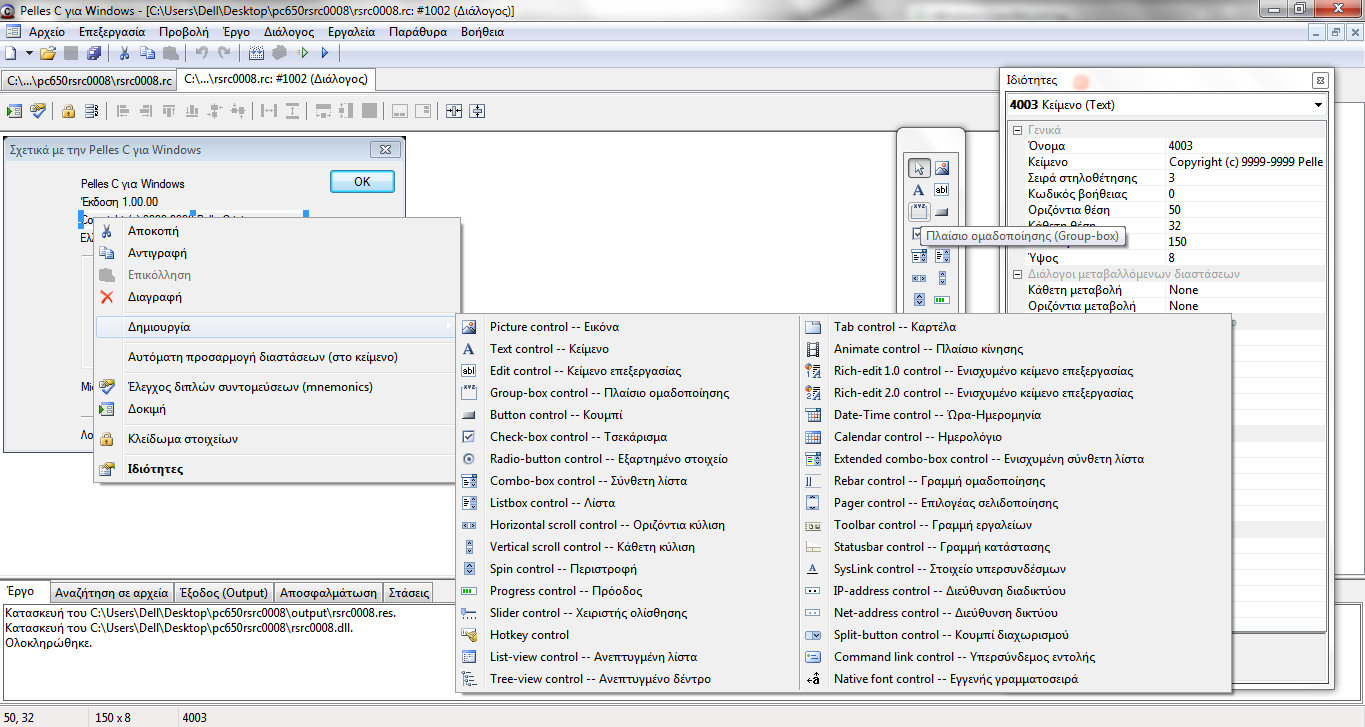
Task: Edit the 'Οριζόντια θέση' value 50
Action: tap(1247, 210)
